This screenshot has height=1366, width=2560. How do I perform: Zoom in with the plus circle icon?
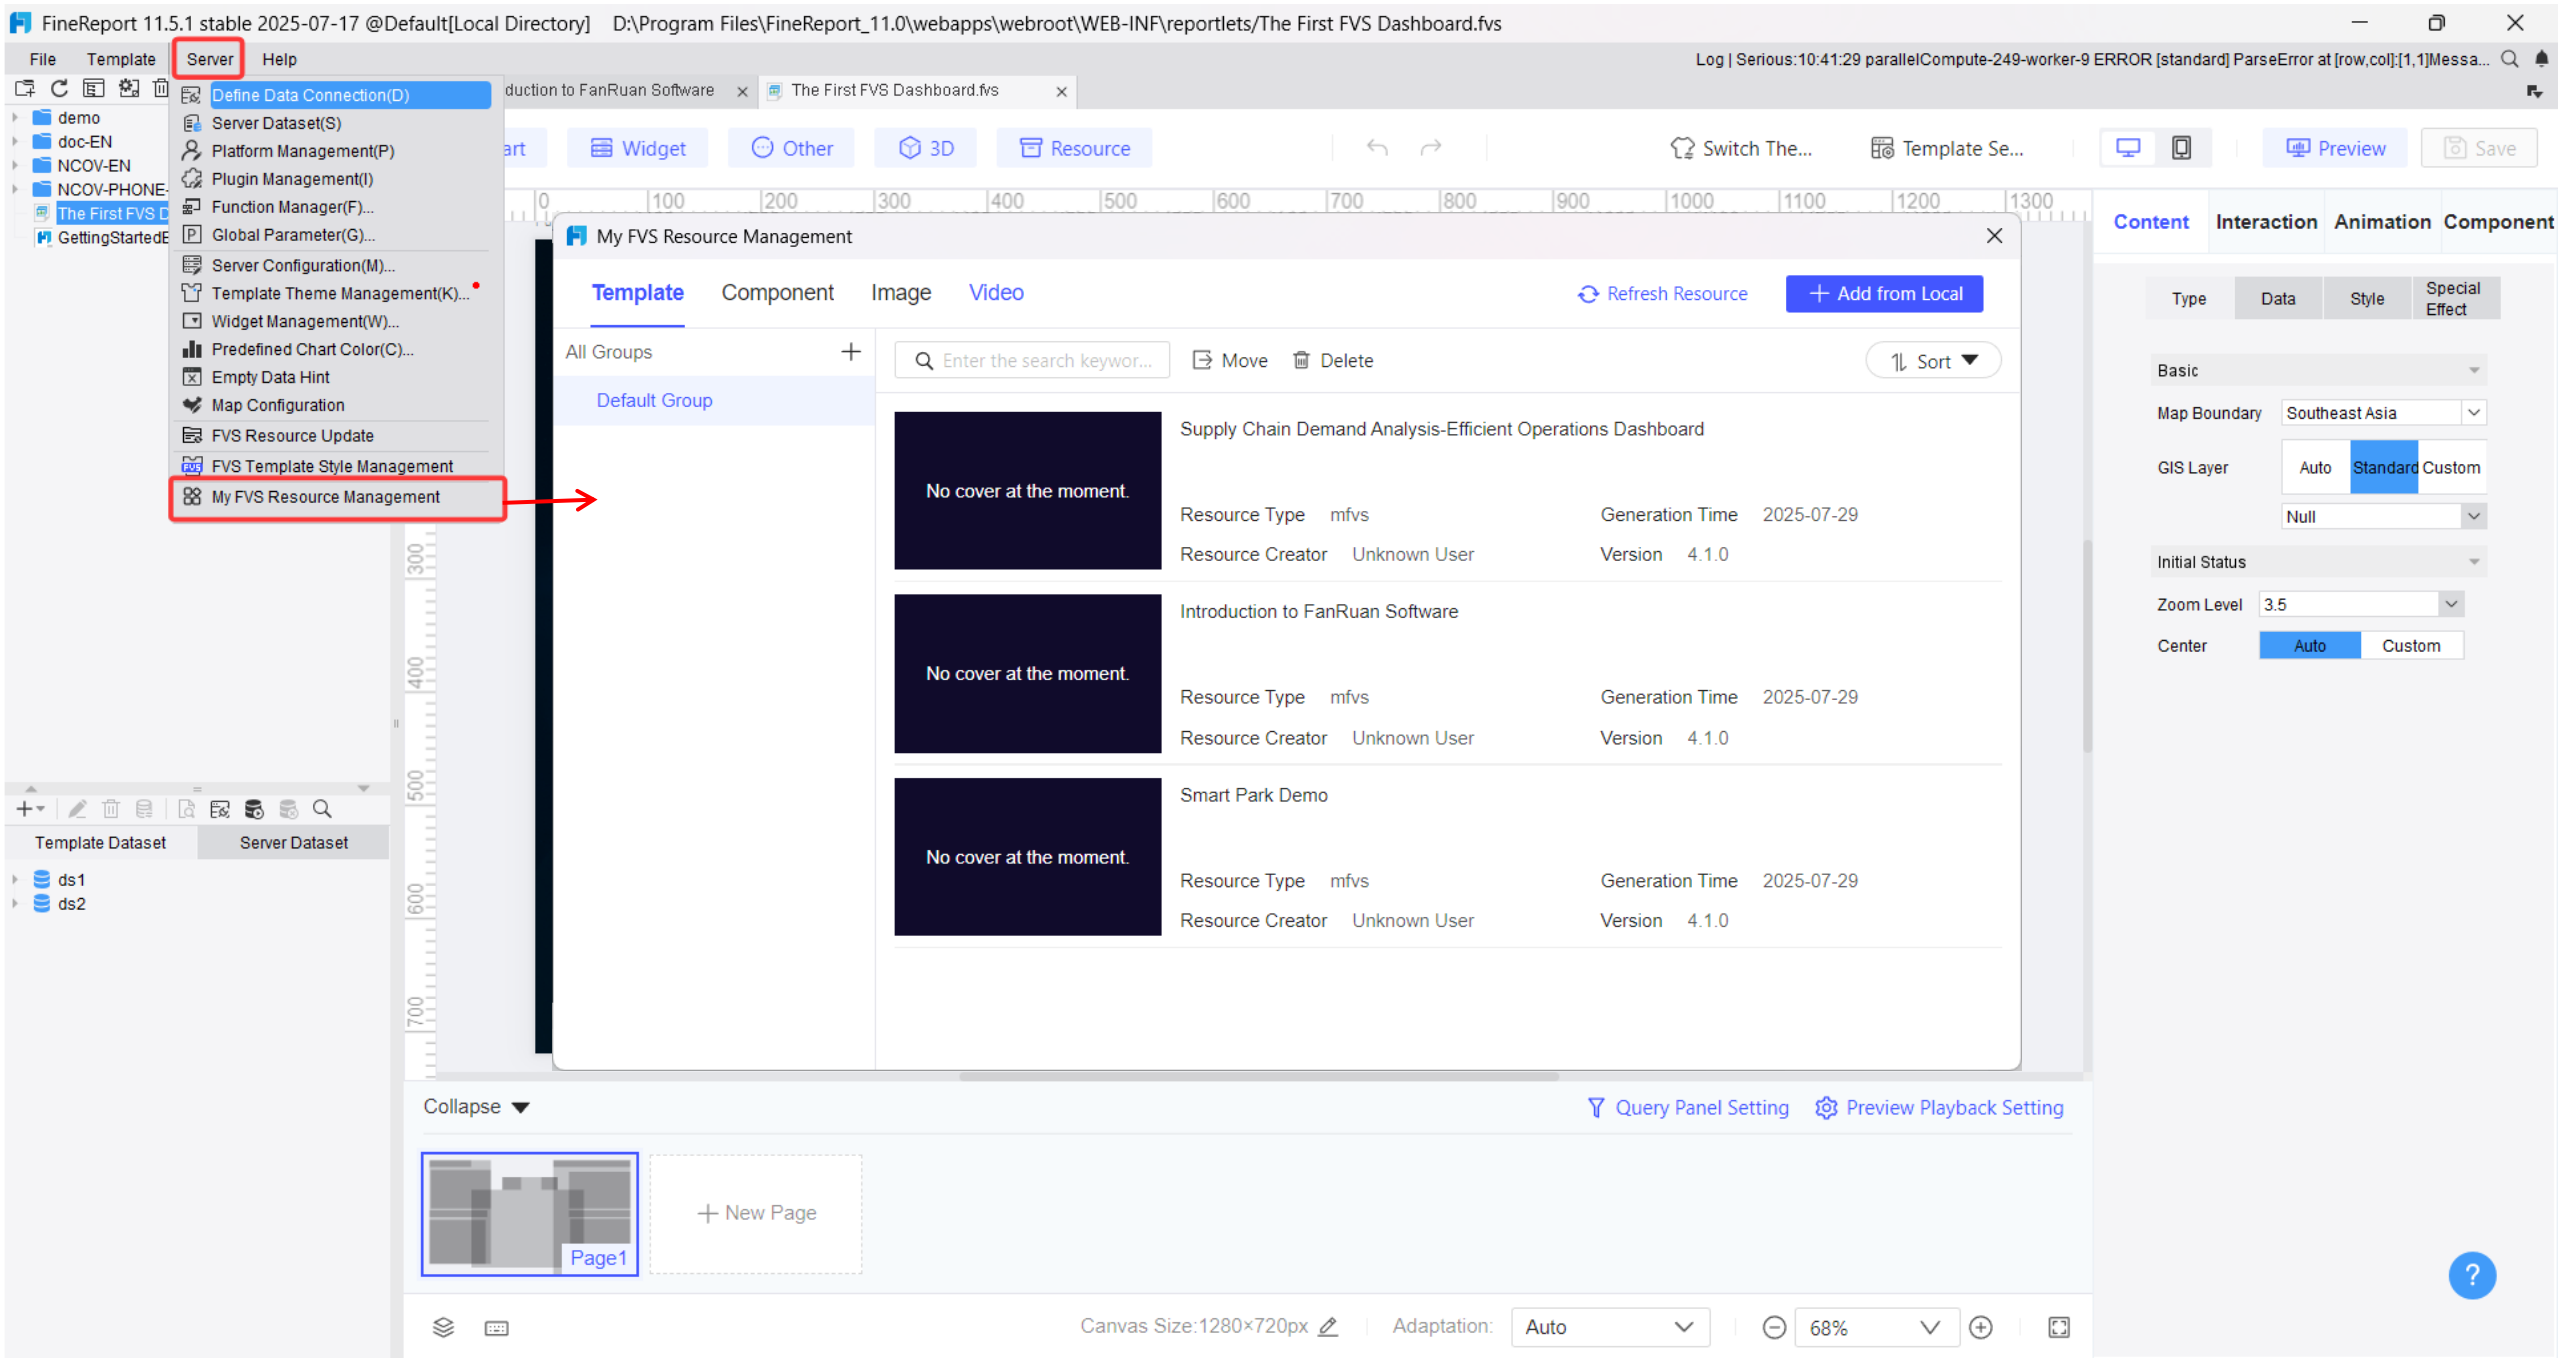[1980, 1327]
